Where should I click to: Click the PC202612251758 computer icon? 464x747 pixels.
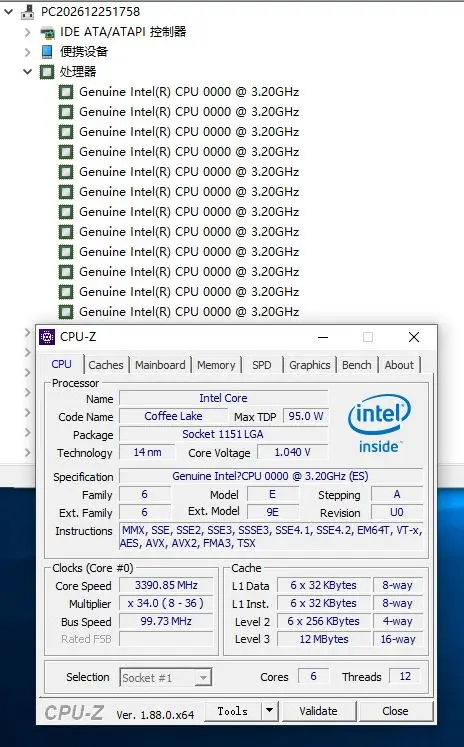28,12
